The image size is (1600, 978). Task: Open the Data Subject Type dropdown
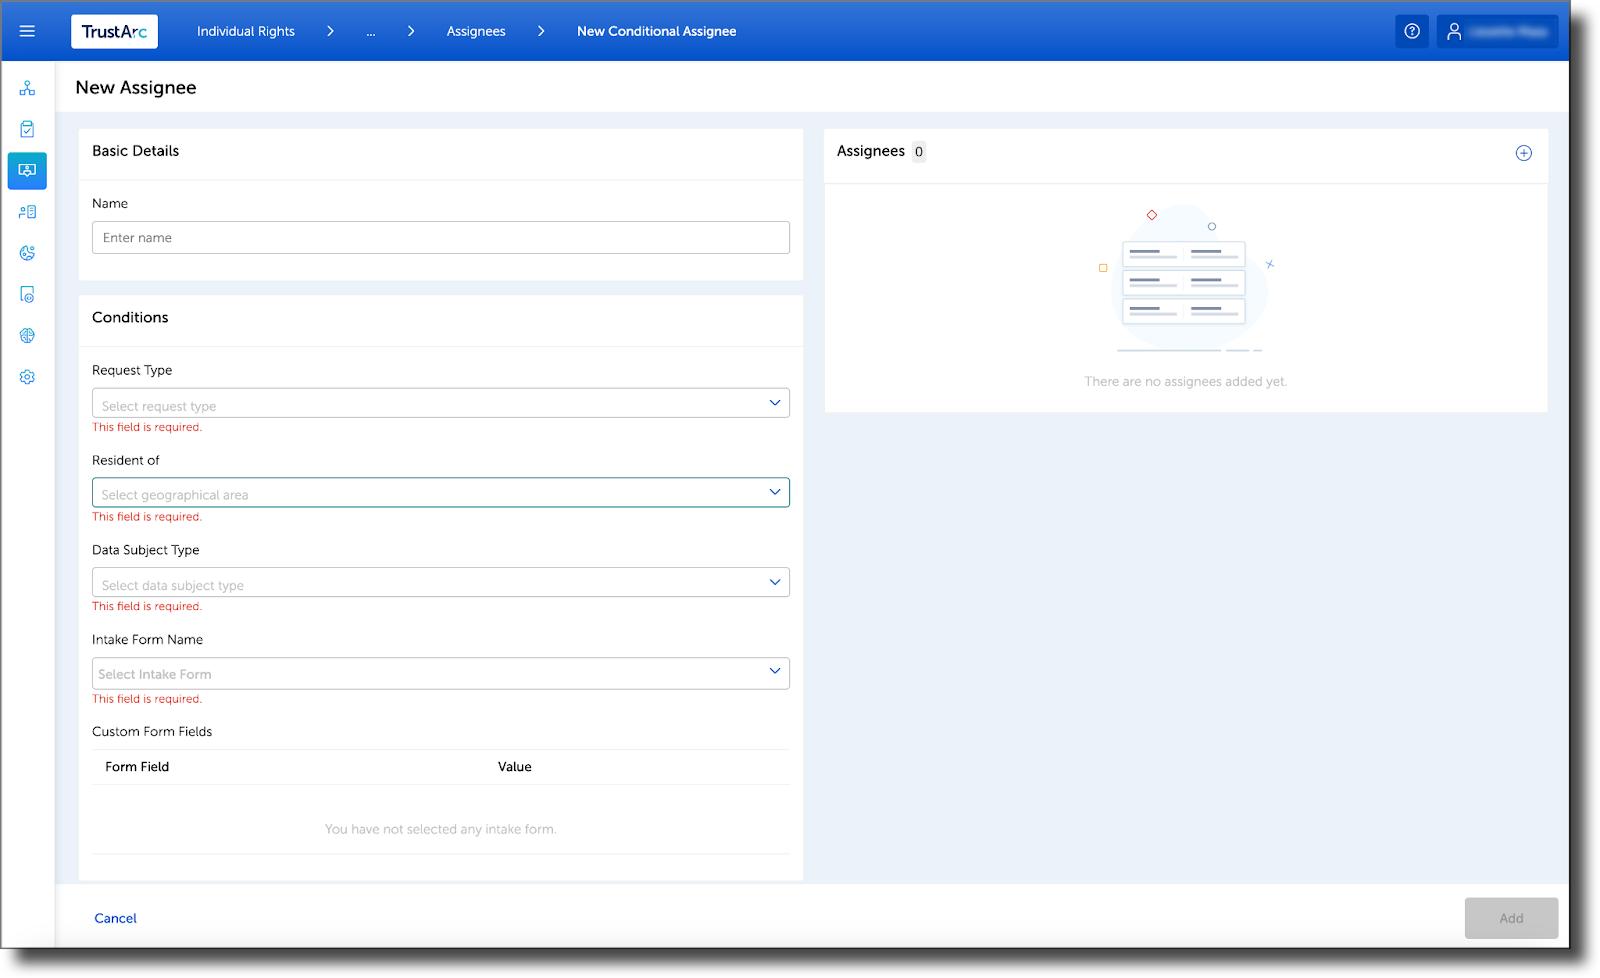440,582
